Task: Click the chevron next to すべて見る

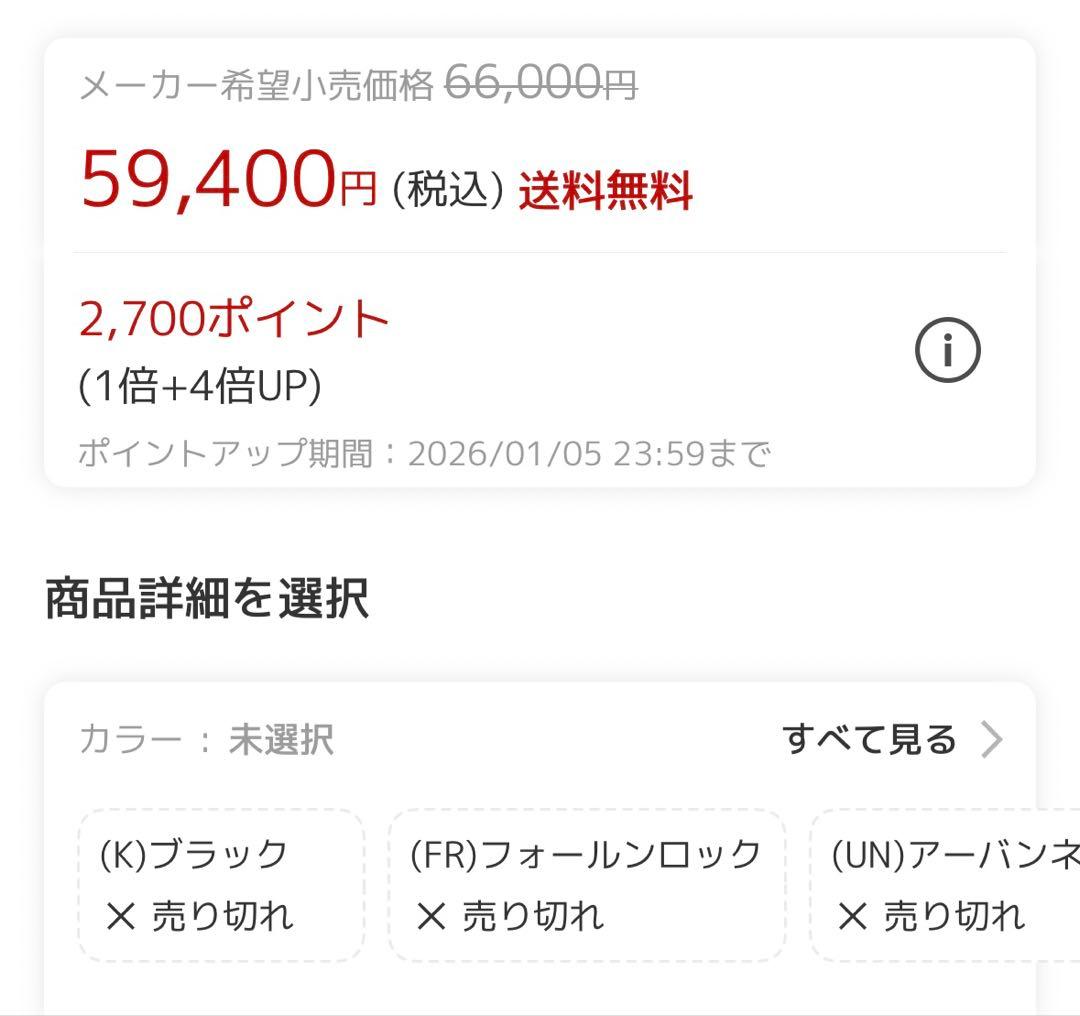Action: tap(991, 739)
